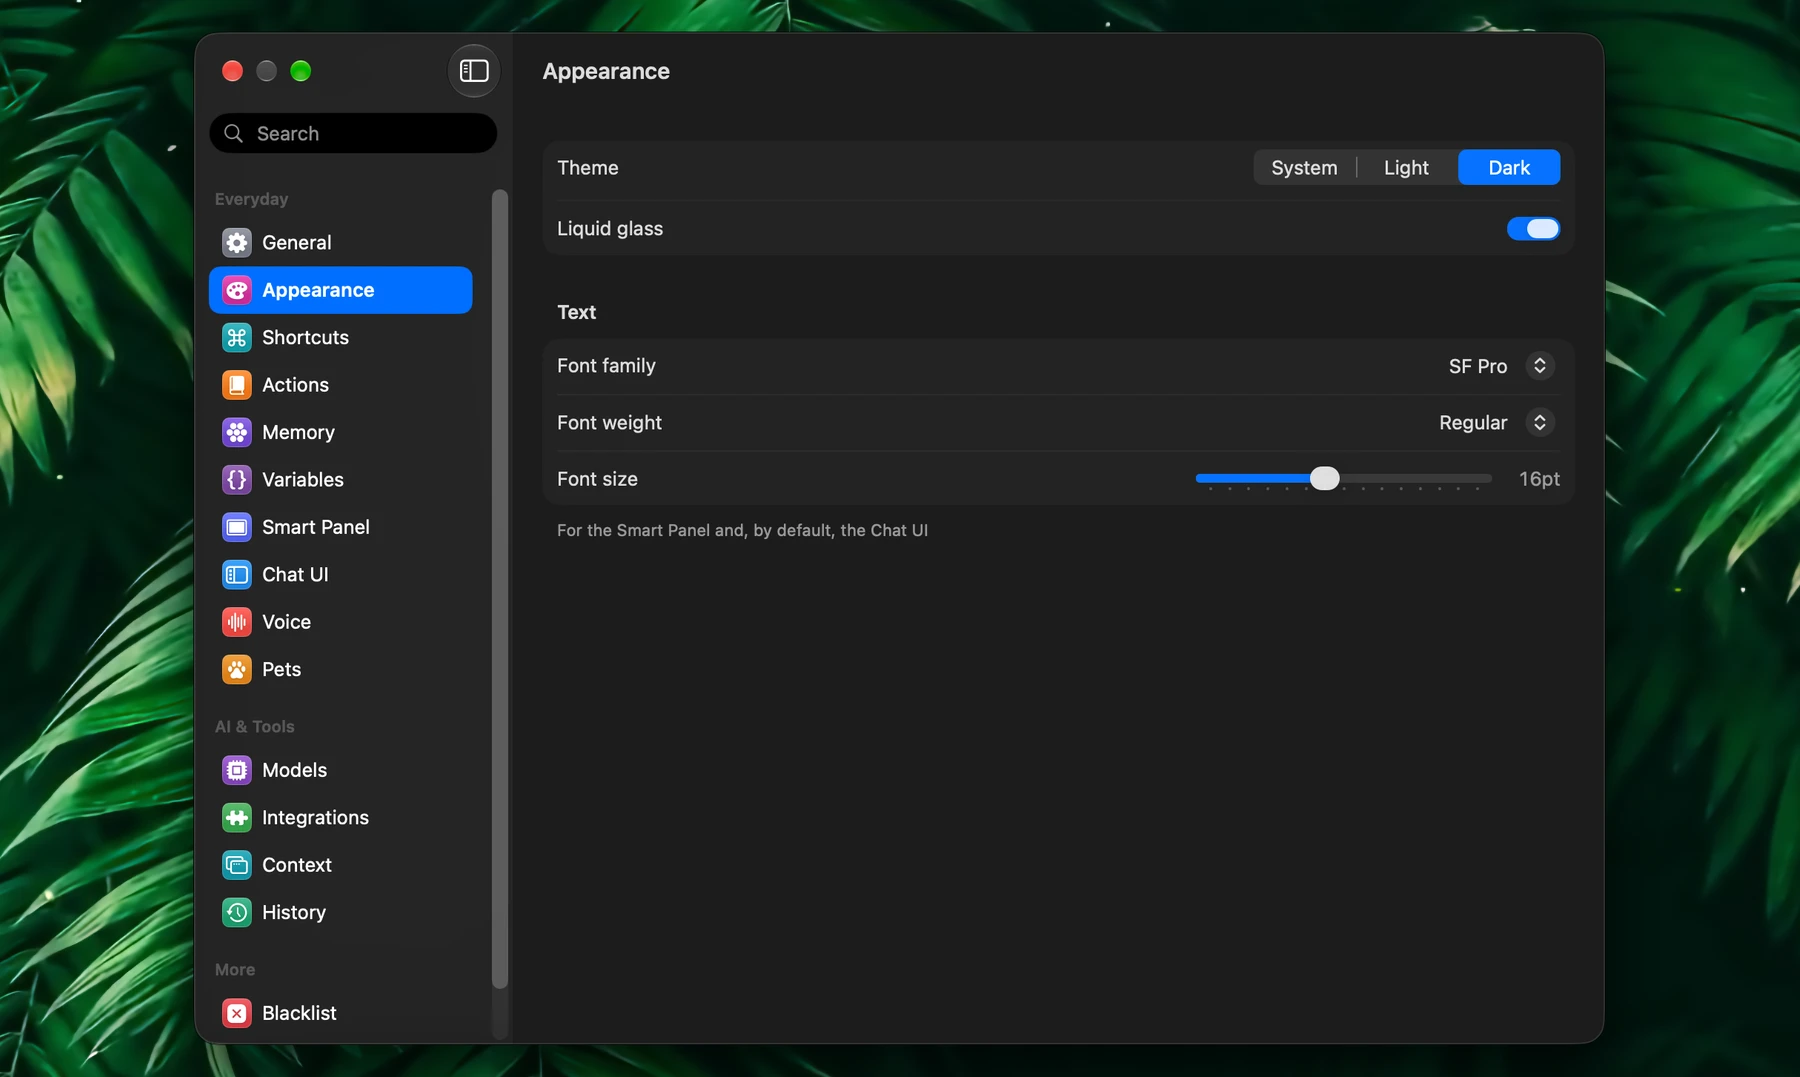Toggle the sidebar with the panel button
This screenshot has height=1077, width=1800.
pyautogui.click(x=474, y=71)
